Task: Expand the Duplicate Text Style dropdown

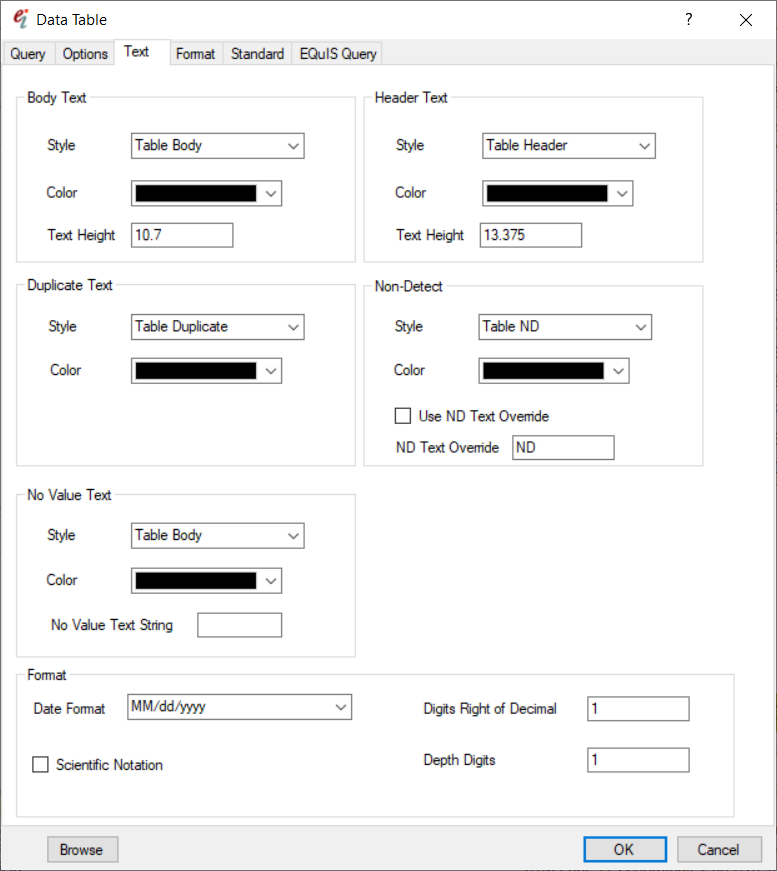Action: pyautogui.click(x=217, y=327)
